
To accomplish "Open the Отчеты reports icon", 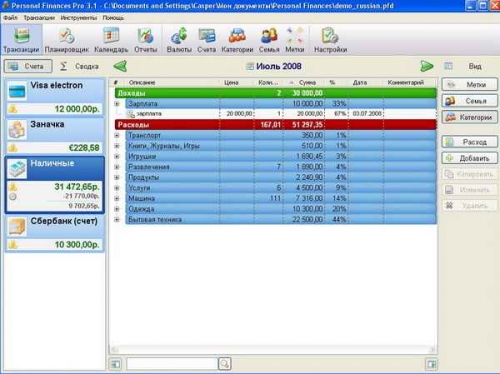I will (x=145, y=40).
